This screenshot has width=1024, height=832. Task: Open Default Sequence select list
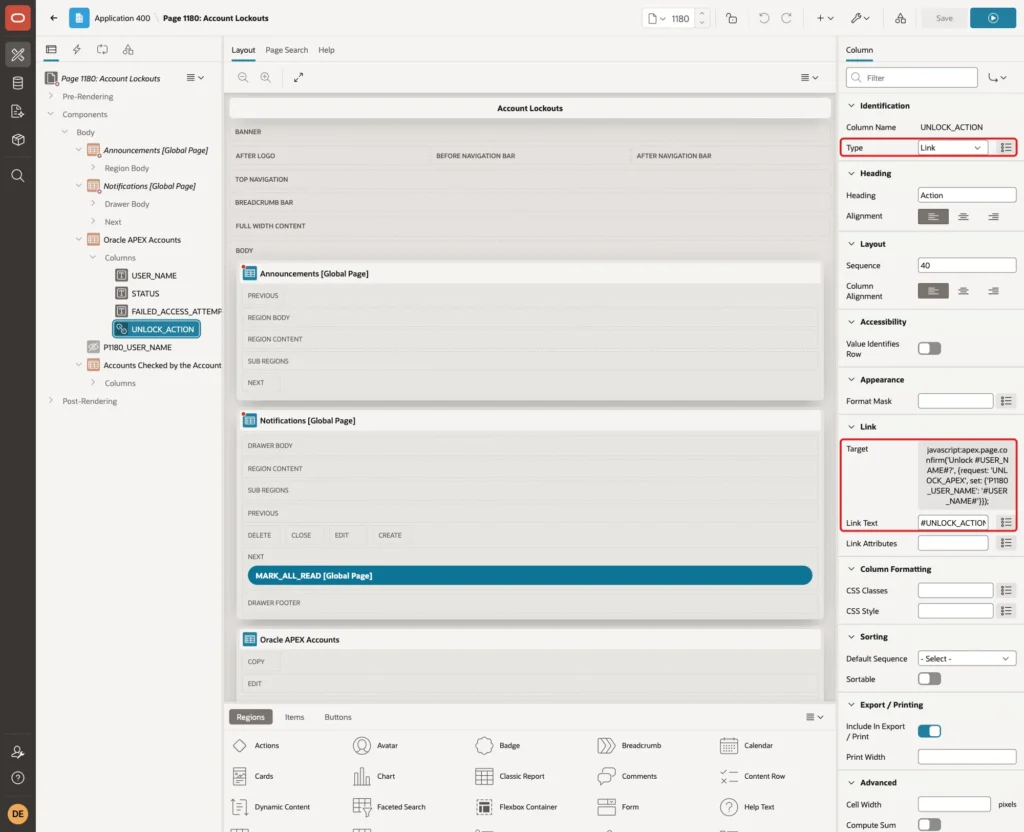tap(967, 658)
